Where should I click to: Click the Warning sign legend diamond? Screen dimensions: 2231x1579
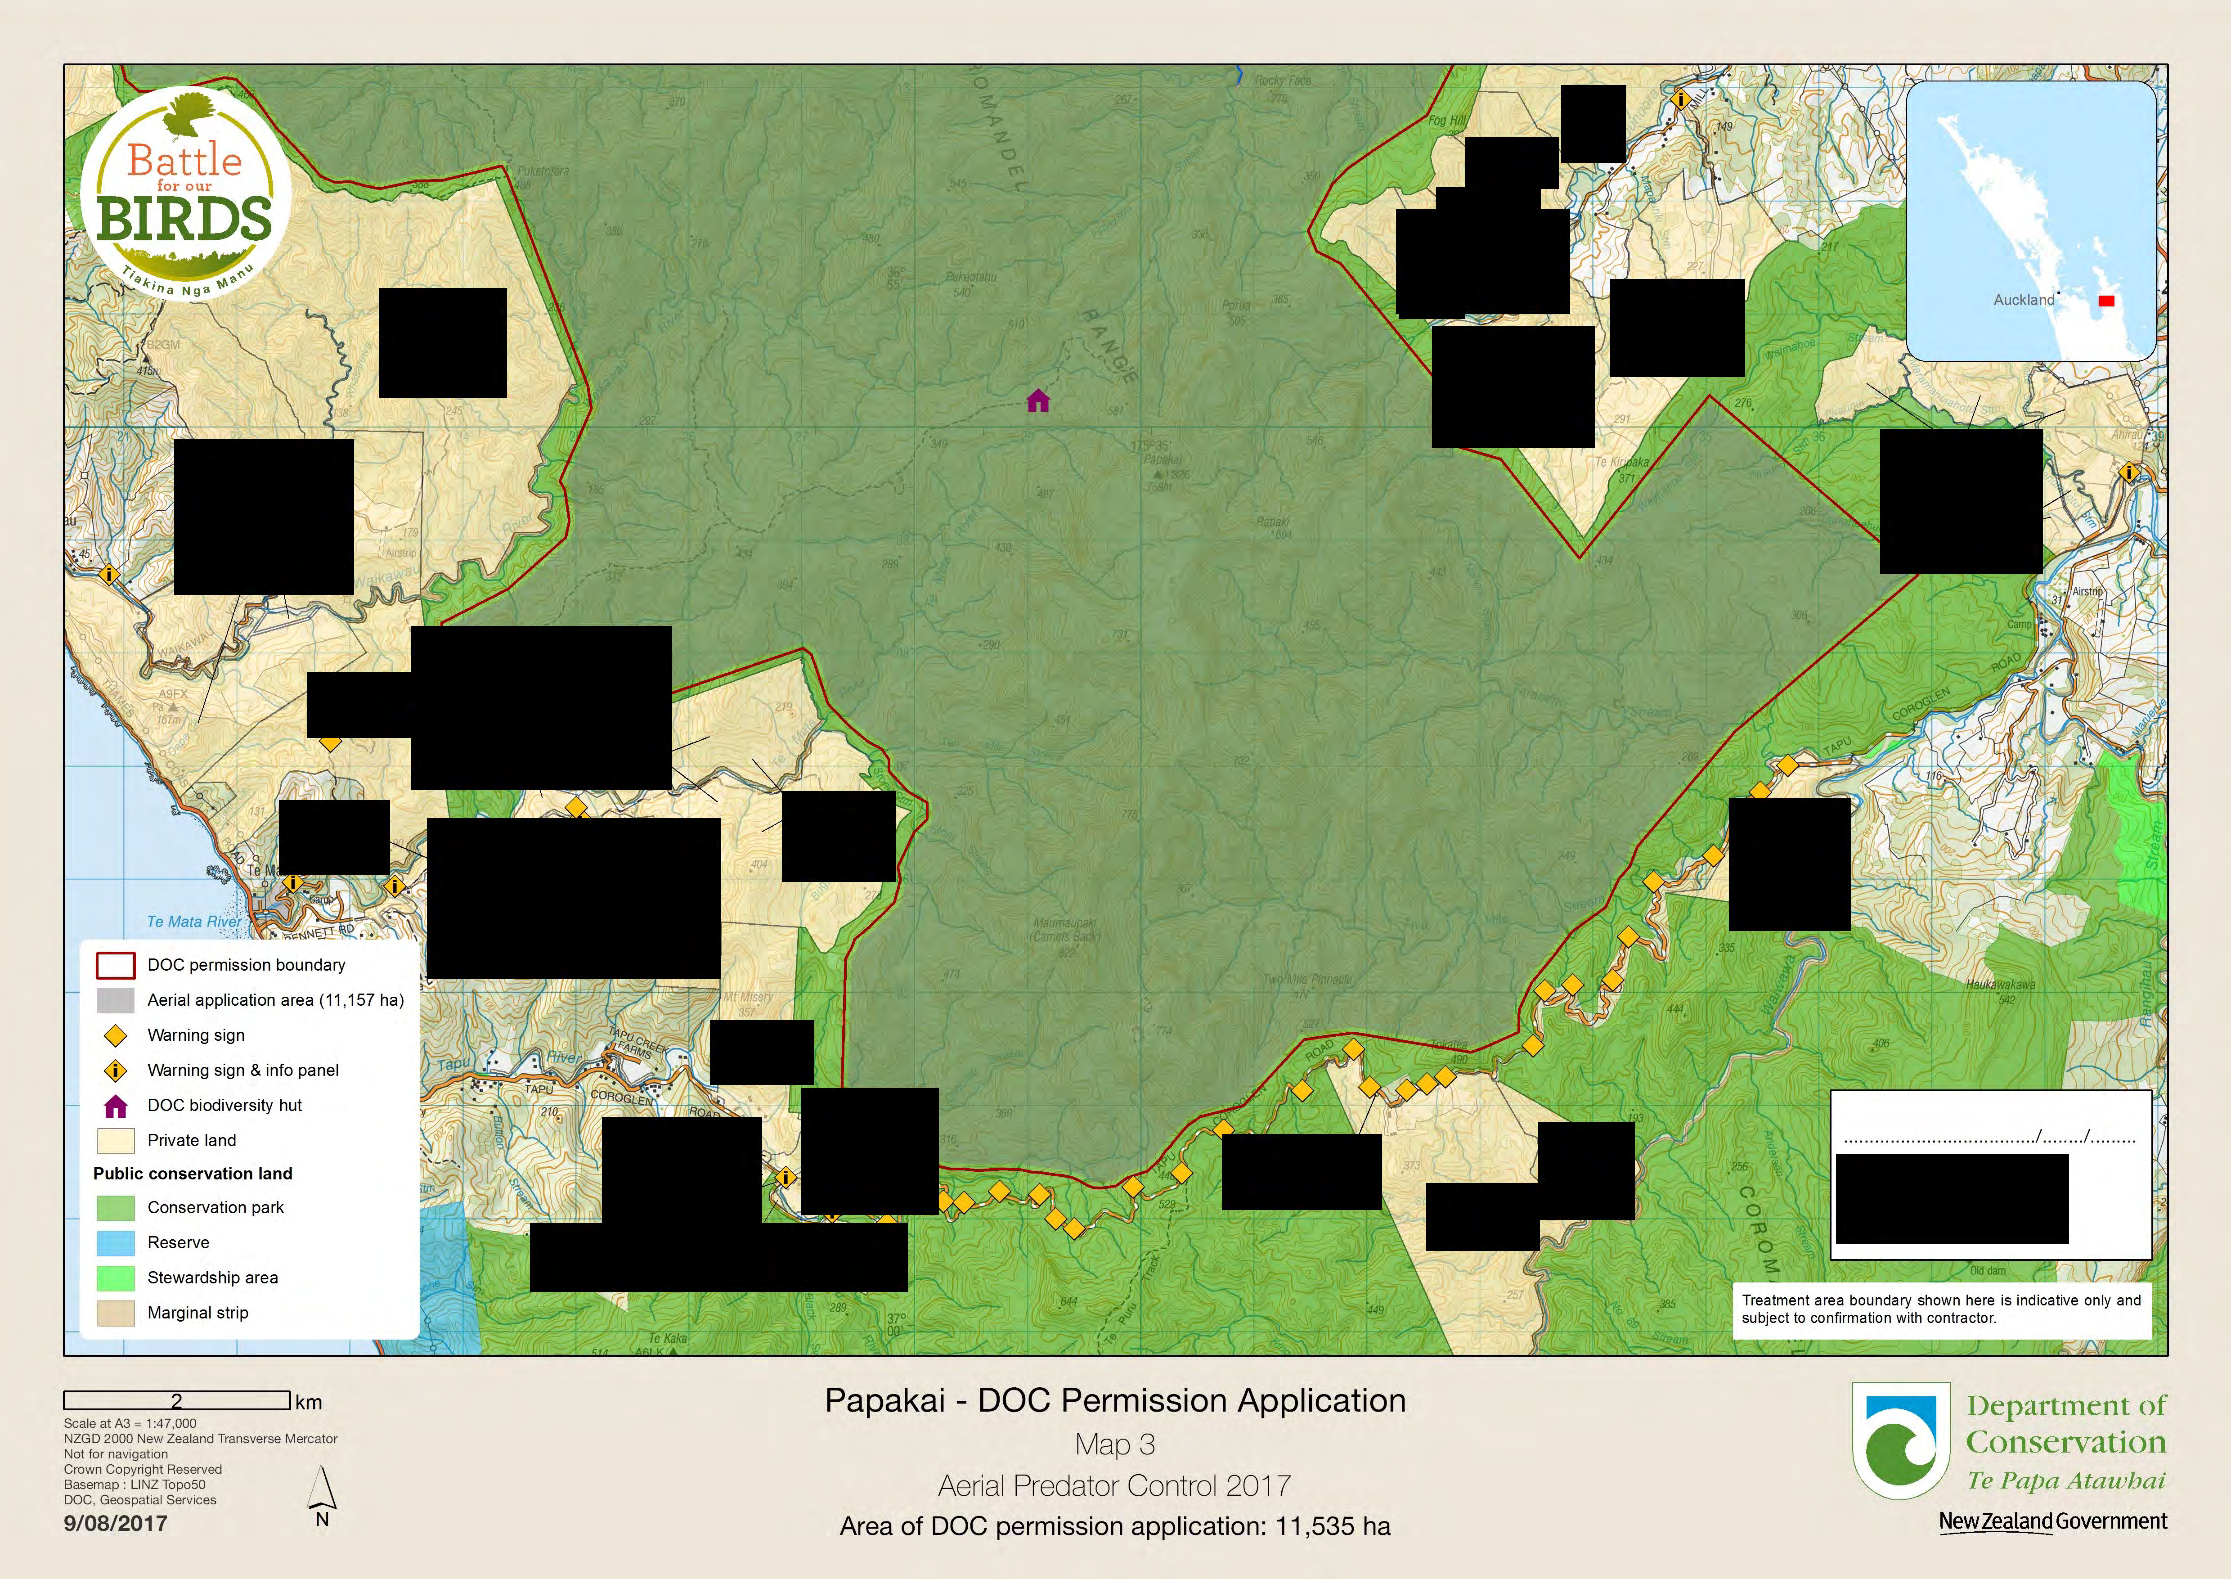coord(116,1035)
